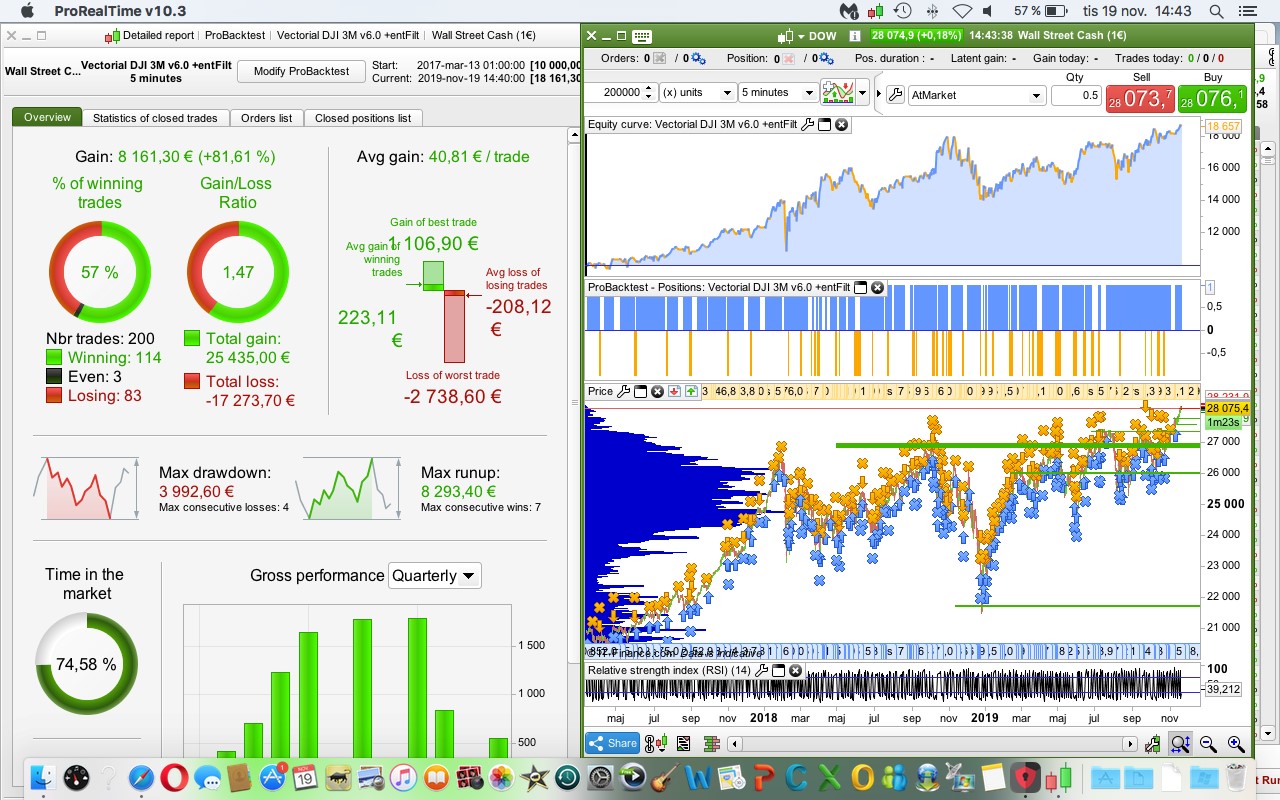Close the ProBacktest Positions panel

tap(878, 287)
